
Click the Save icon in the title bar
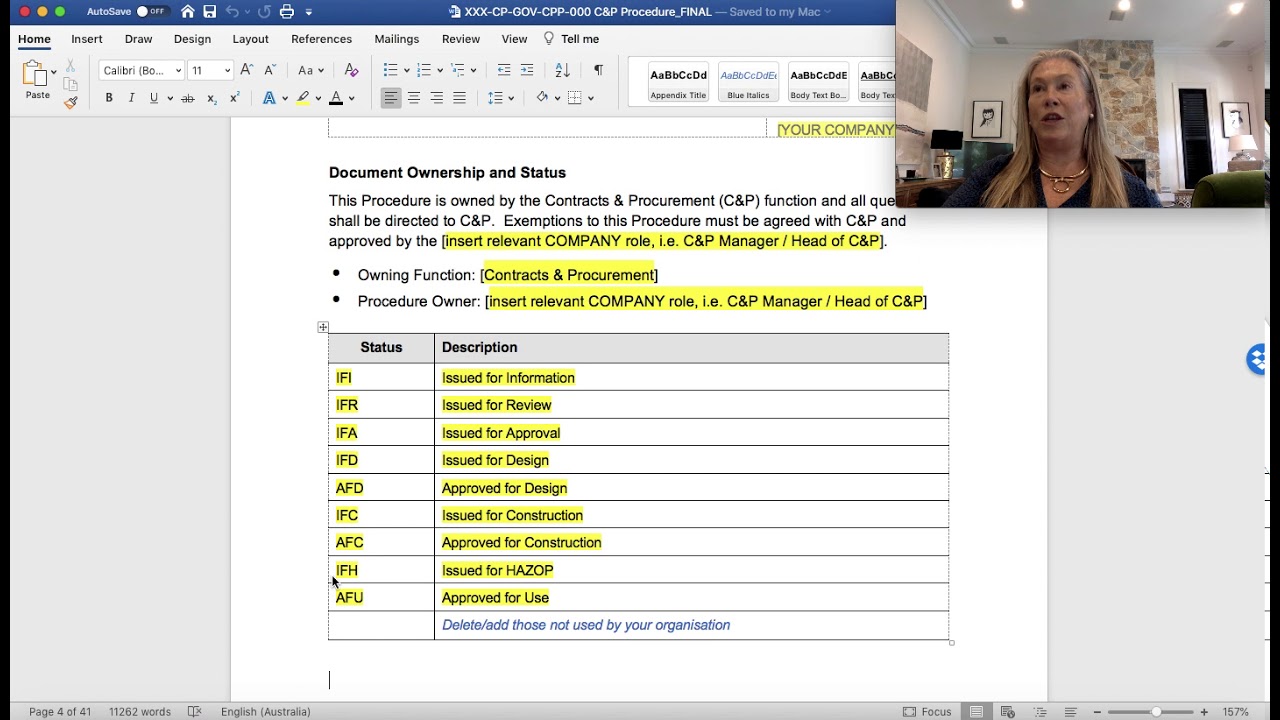tap(210, 12)
